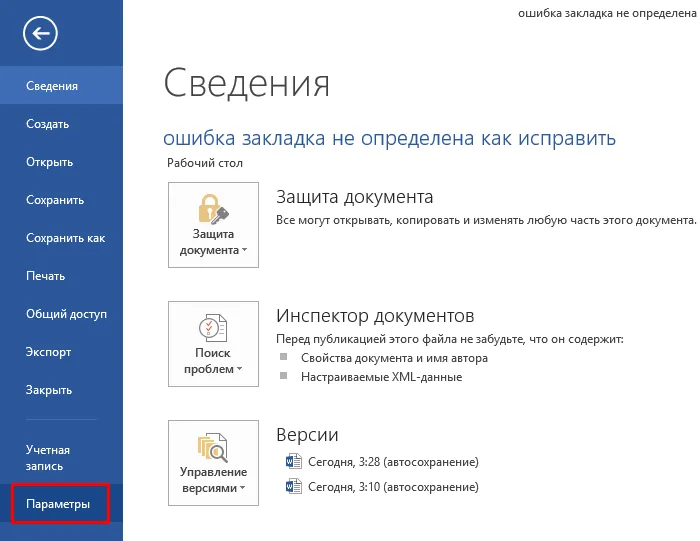700x541 pixels.
Task: Choose Открыть in the sidebar
Action: (61, 162)
